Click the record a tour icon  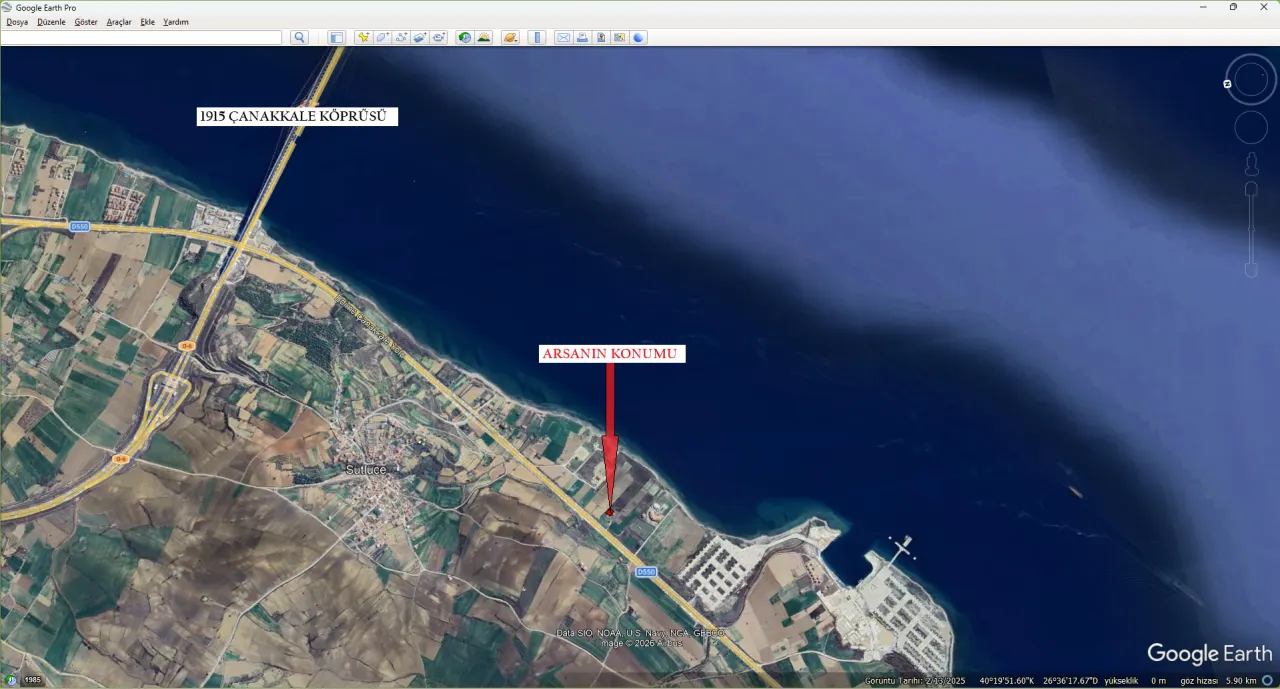pyautogui.click(x=439, y=38)
